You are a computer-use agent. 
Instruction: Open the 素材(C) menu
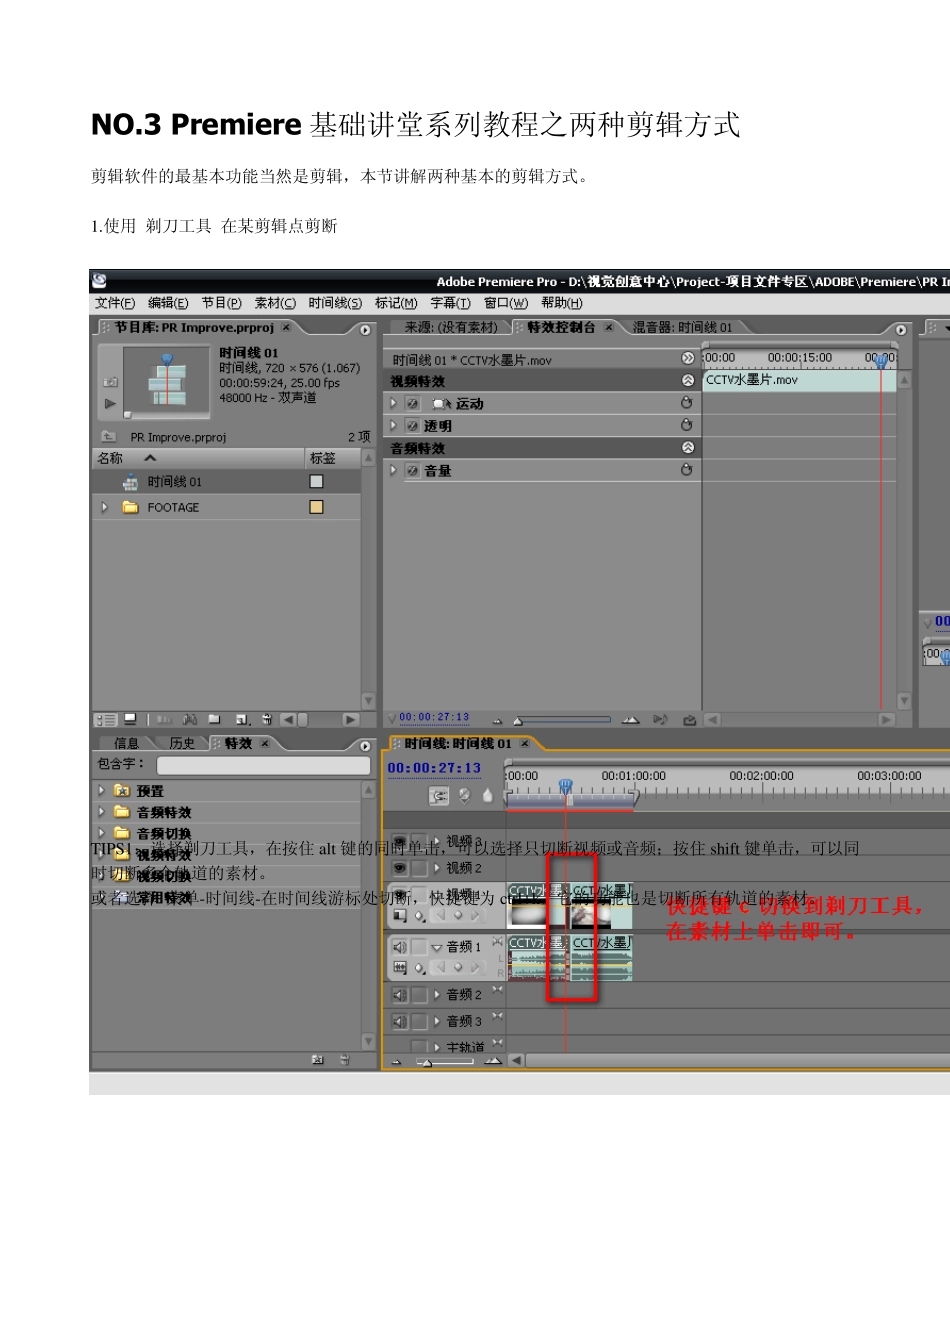(275, 303)
